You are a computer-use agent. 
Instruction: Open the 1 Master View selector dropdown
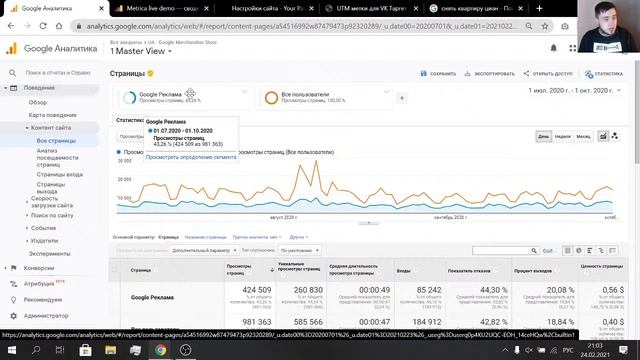point(141,51)
